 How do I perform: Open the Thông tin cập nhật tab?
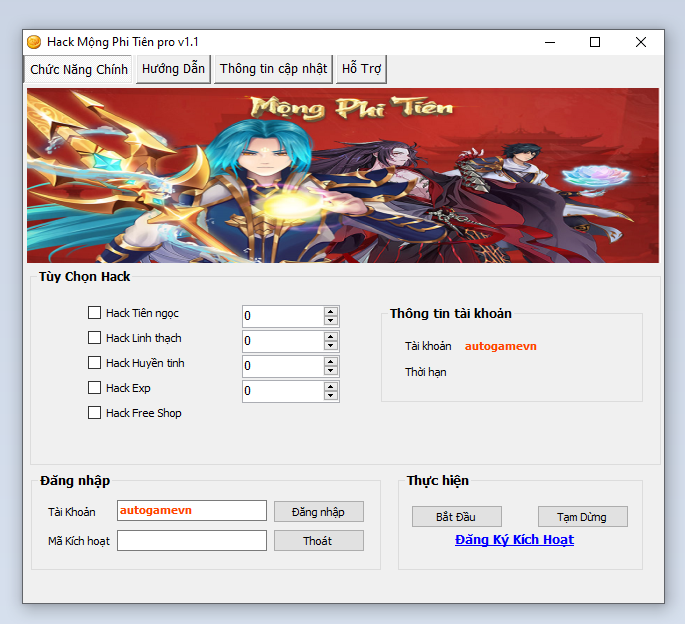tap(273, 69)
